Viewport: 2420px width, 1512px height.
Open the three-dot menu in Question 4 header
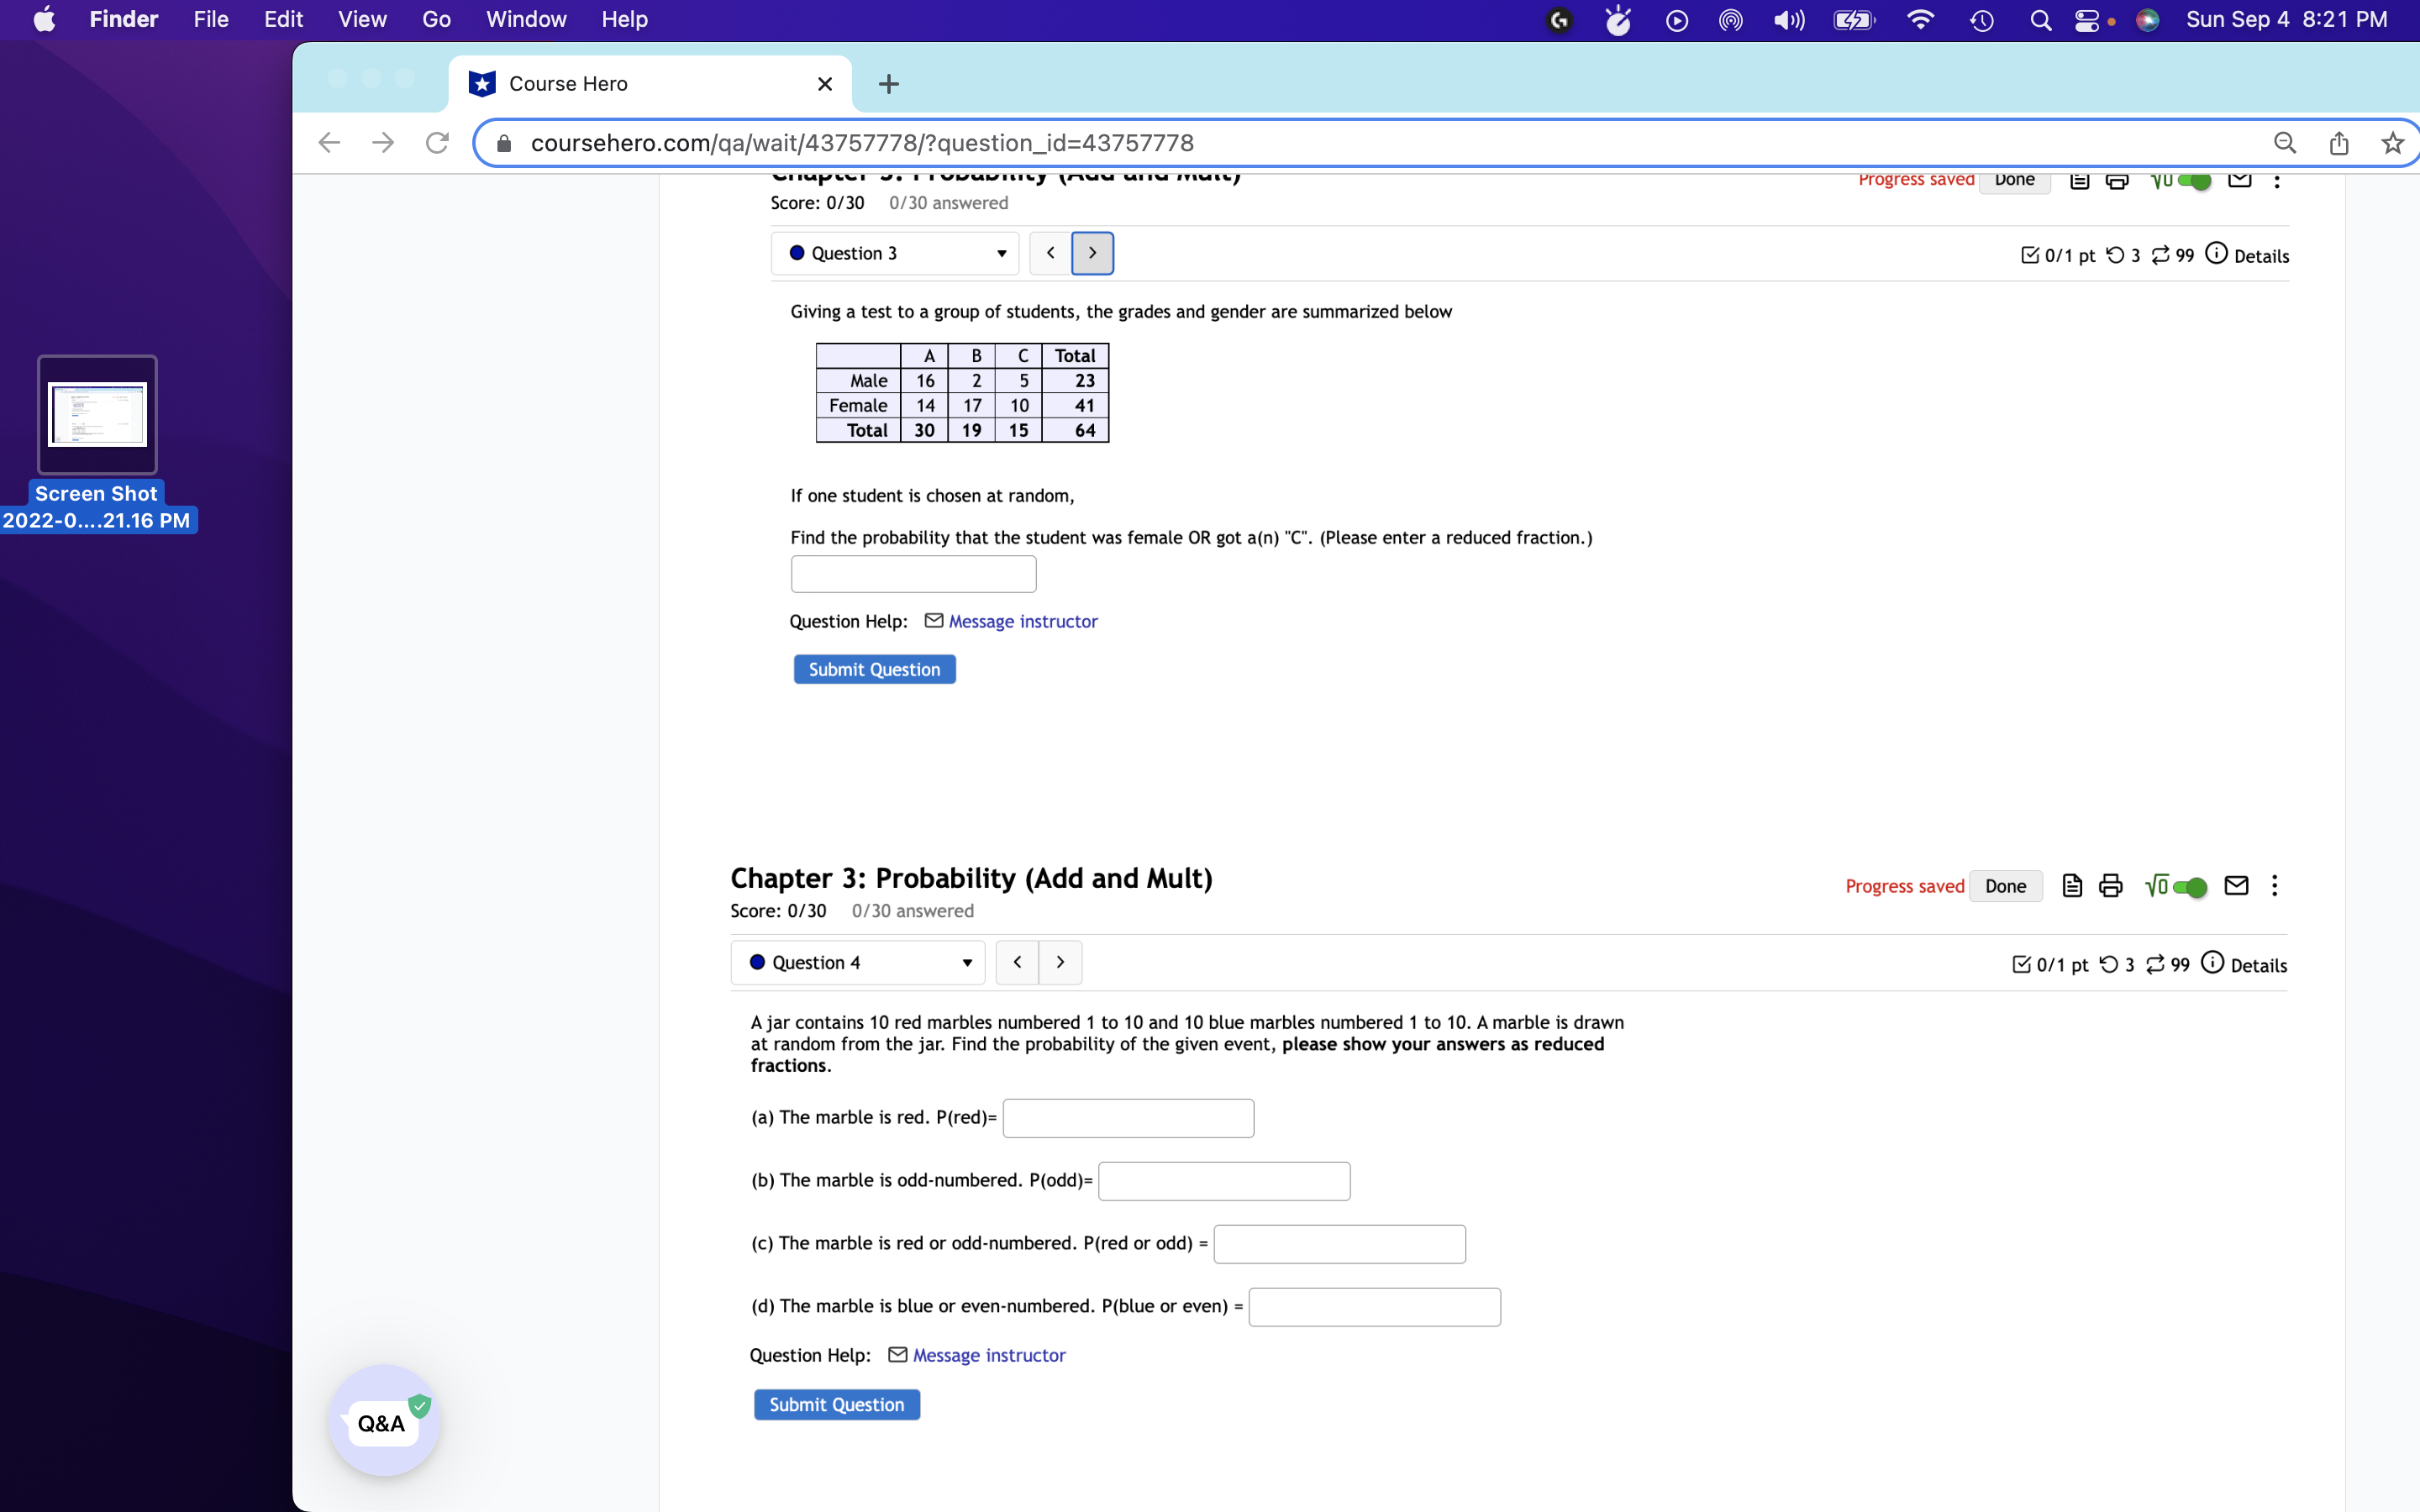click(2274, 886)
